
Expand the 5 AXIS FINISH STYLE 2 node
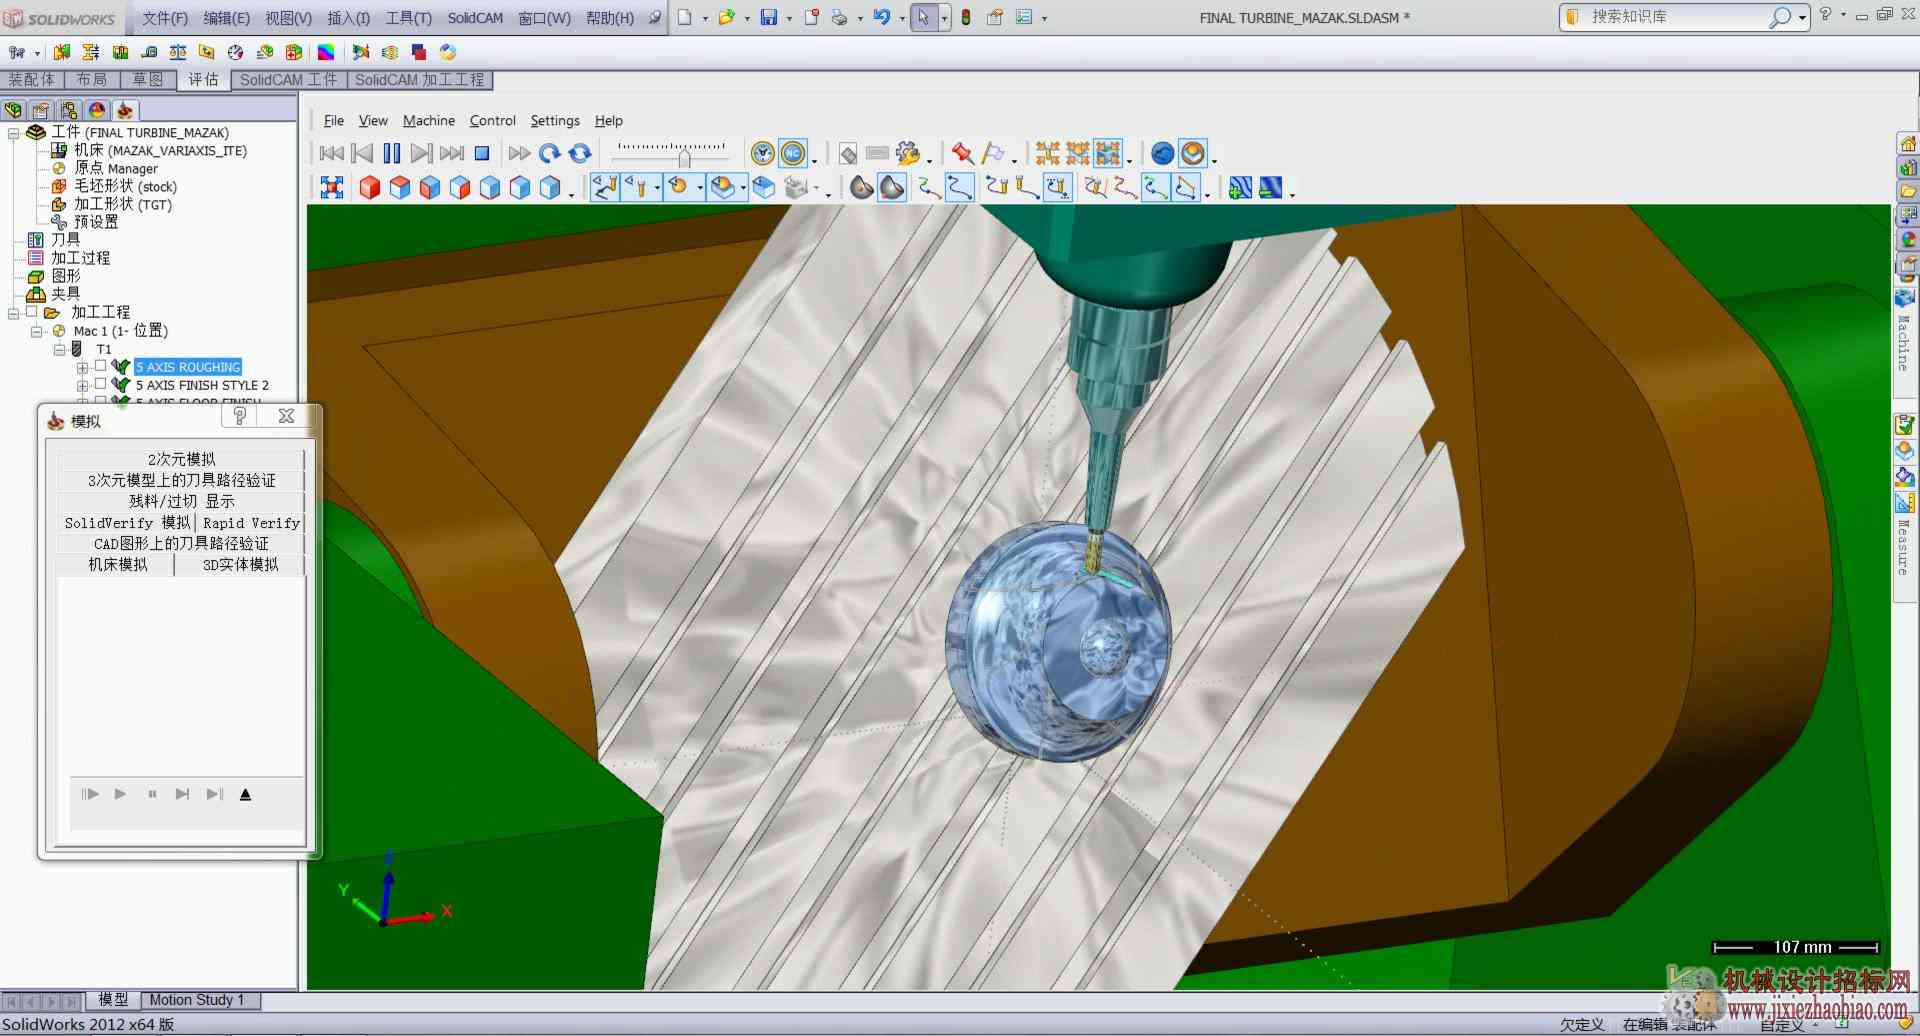[x=83, y=386]
